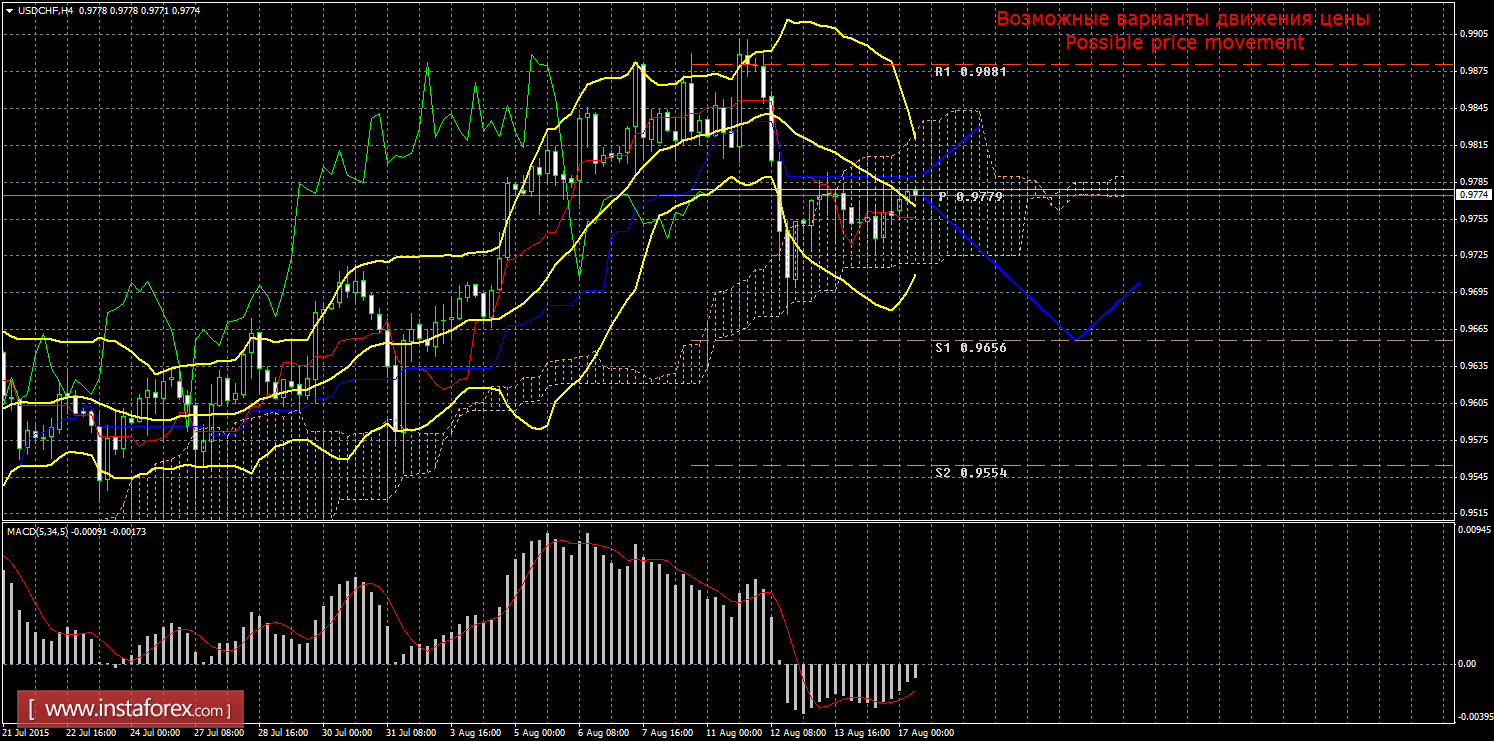
Task: Click the 24 Jul 00:00 time label
Action: 156,733
